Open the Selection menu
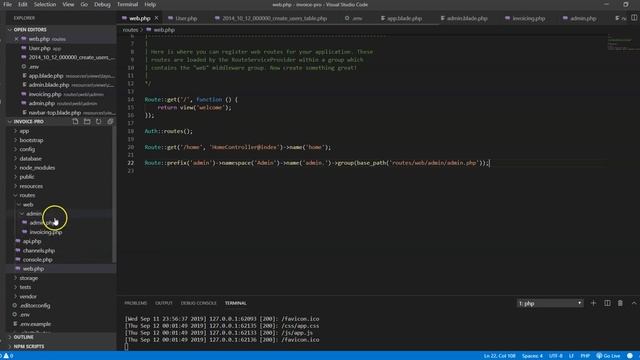 click(45, 4)
